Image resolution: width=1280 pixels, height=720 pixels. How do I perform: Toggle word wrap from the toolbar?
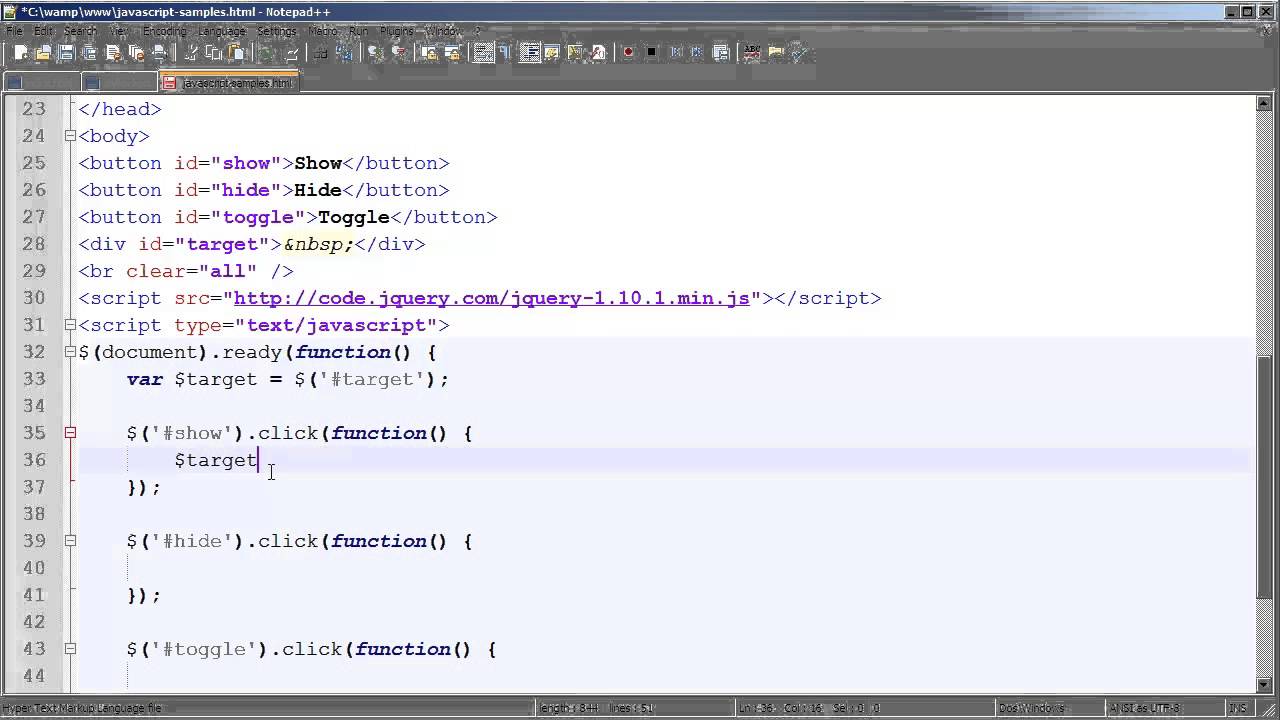pyautogui.click(x=481, y=52)
